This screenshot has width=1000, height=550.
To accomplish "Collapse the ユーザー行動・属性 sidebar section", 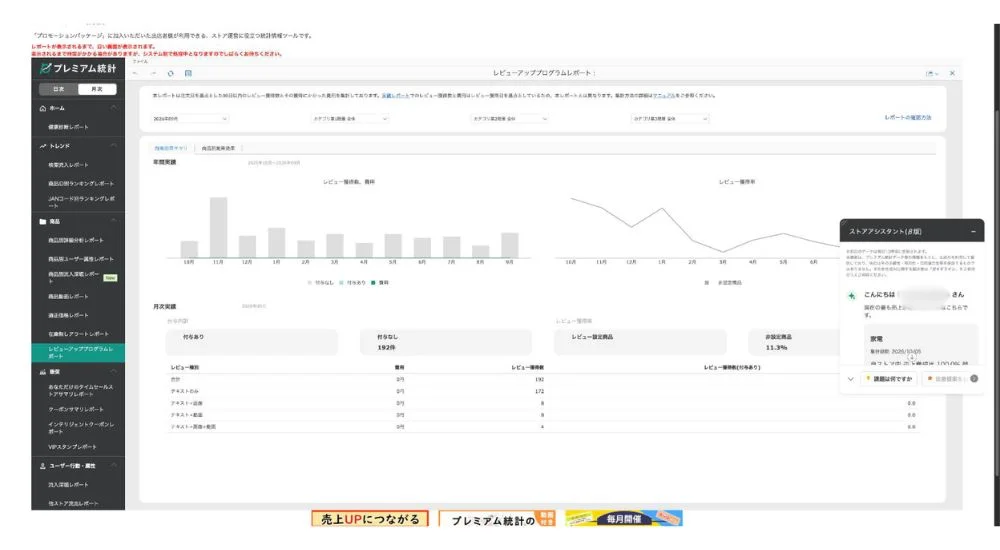I will (x=114, y=466).
